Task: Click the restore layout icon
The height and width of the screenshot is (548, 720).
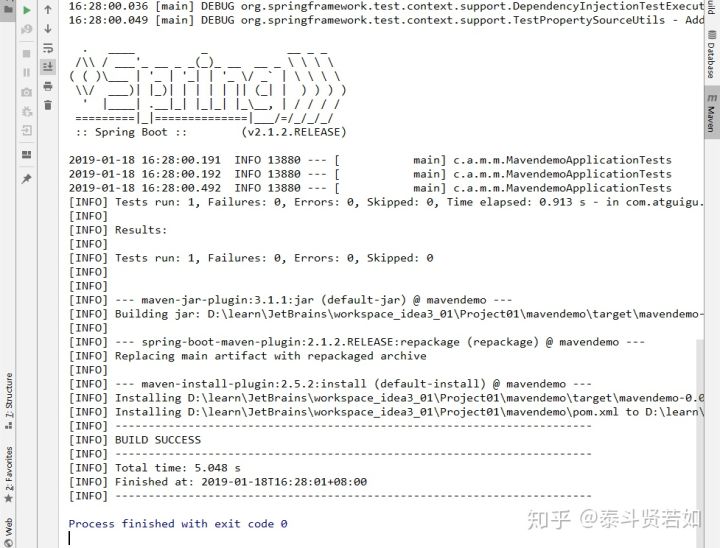Action: coord(27,154)
